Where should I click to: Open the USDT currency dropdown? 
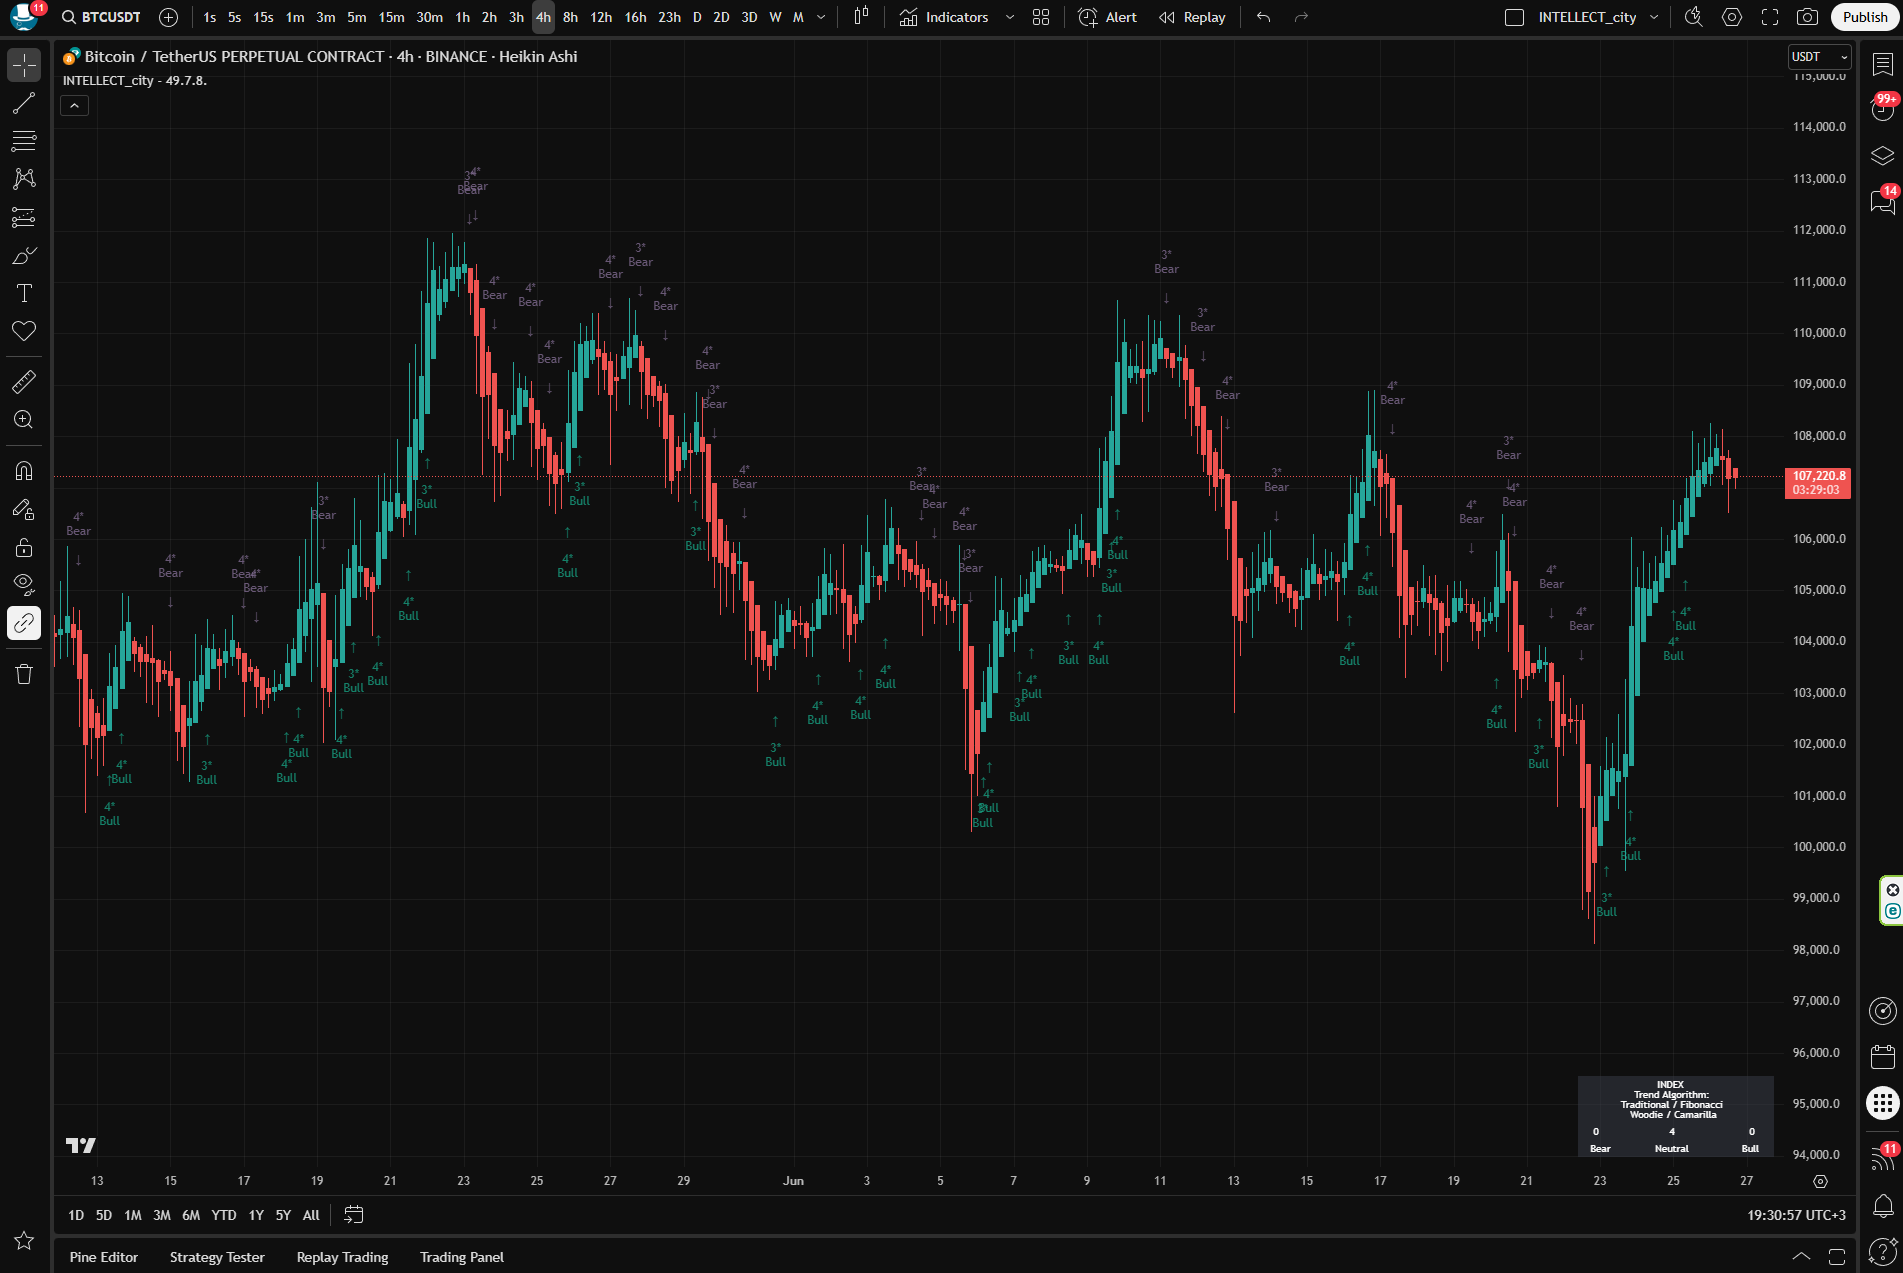pos(1819,57)
